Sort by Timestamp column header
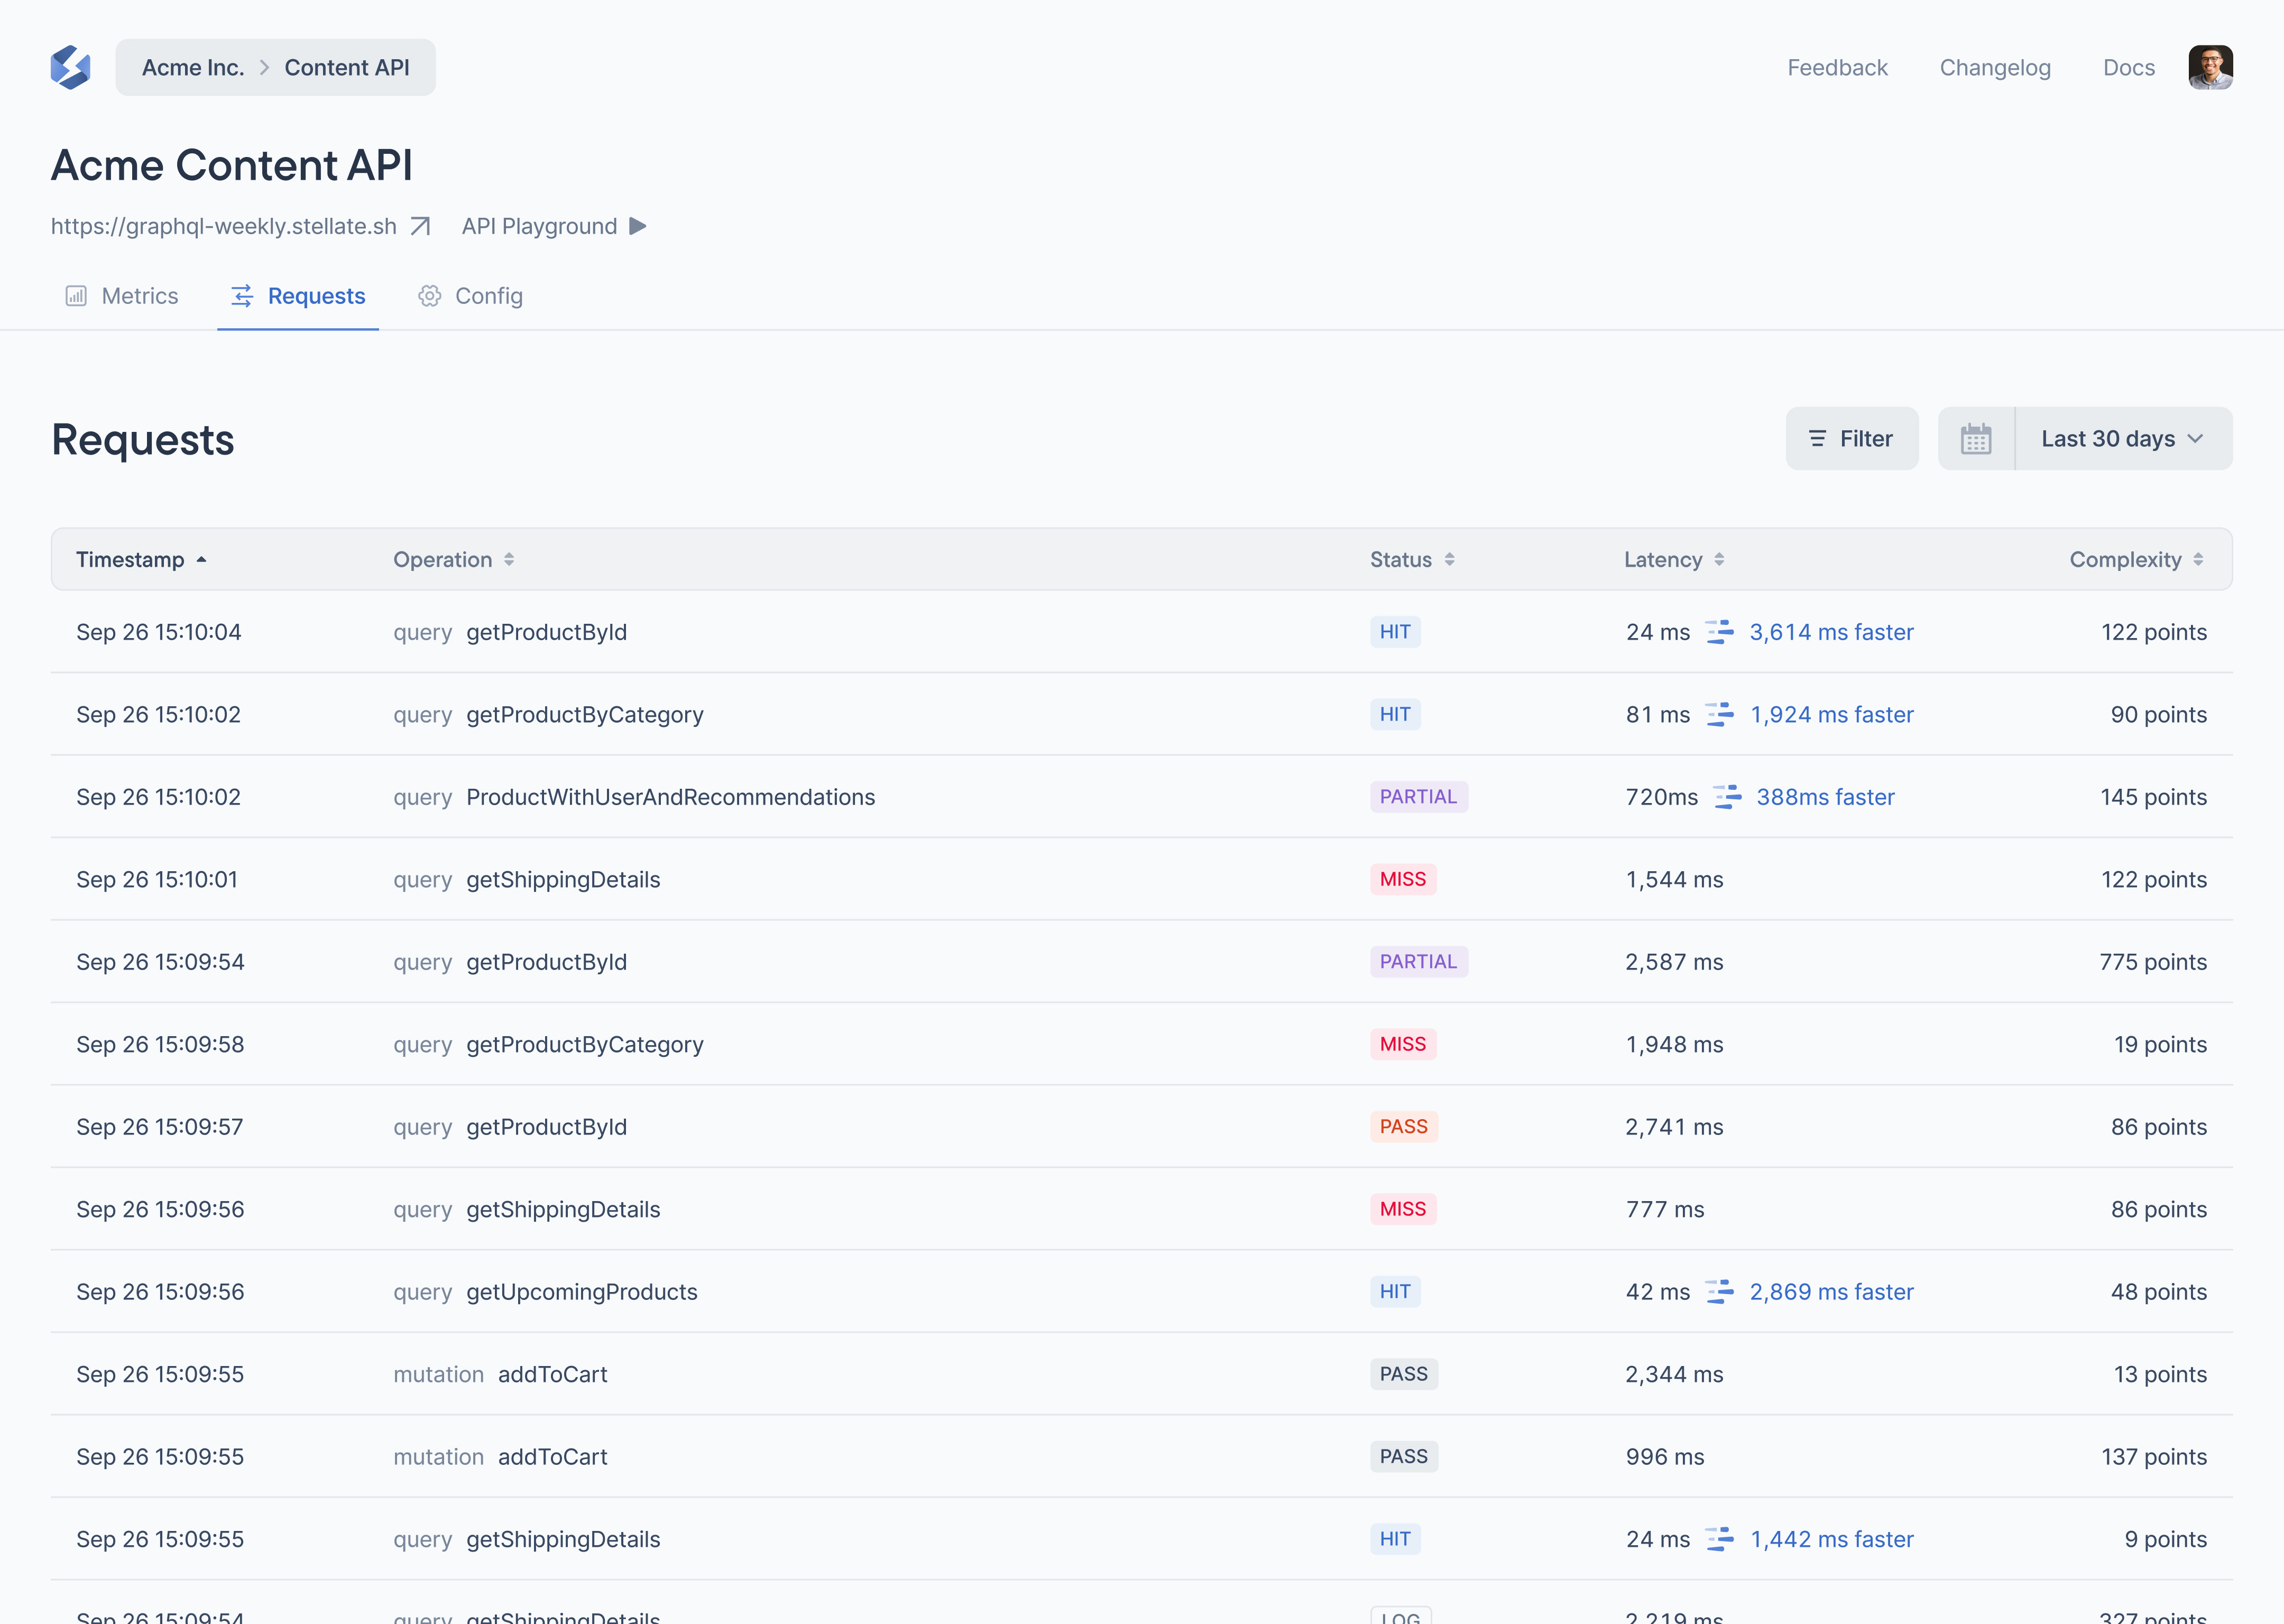This screenshot has width=2284, height=1624. [142, 560]
